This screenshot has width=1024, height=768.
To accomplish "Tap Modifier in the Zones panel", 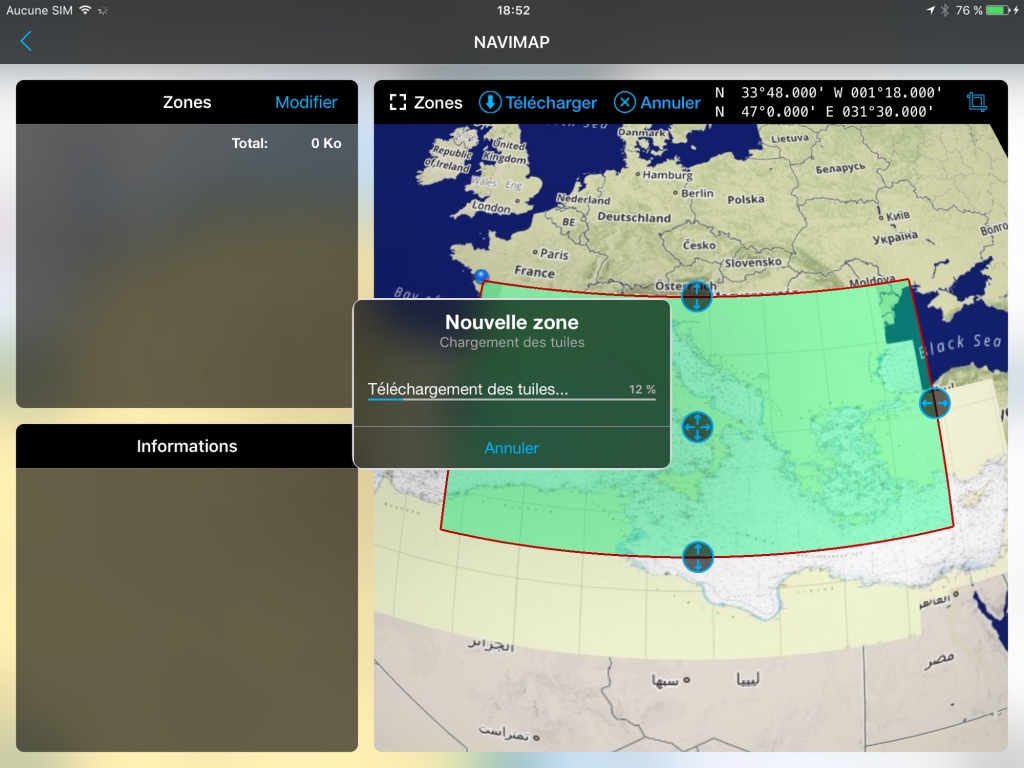I will [306, 103].
